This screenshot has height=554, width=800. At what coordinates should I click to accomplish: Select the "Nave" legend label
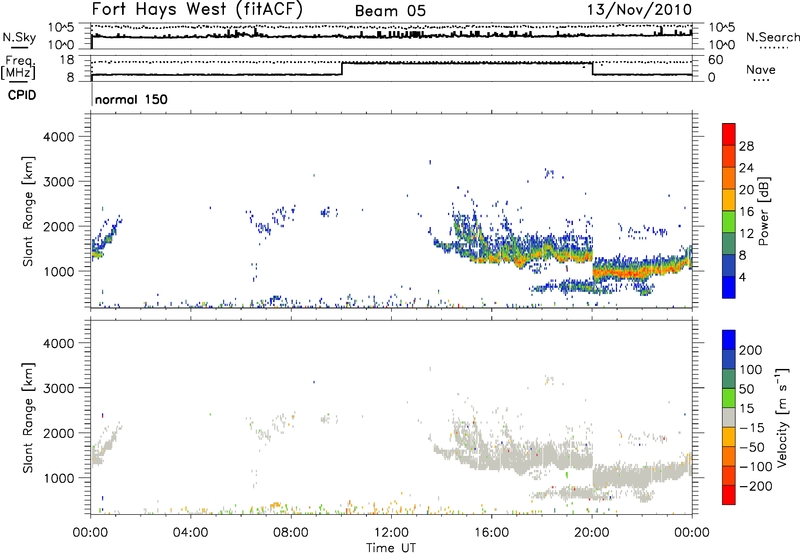coord(761,69)
